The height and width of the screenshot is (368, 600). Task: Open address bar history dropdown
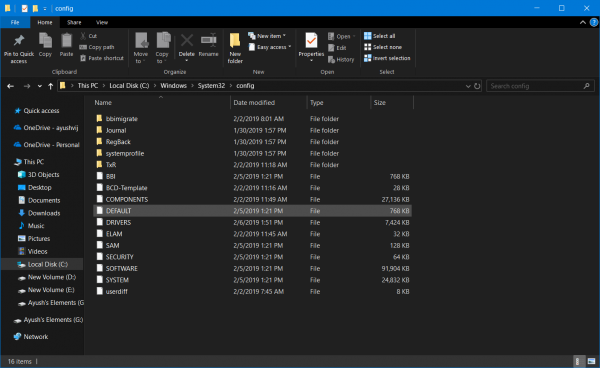468,86
